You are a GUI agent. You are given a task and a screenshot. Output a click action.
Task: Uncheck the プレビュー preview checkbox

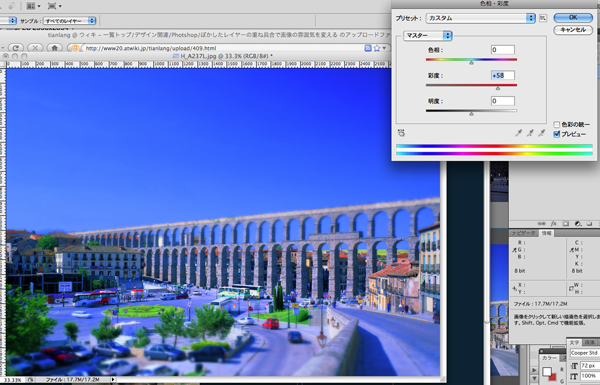pyautogui.click(x=557, y=134)
